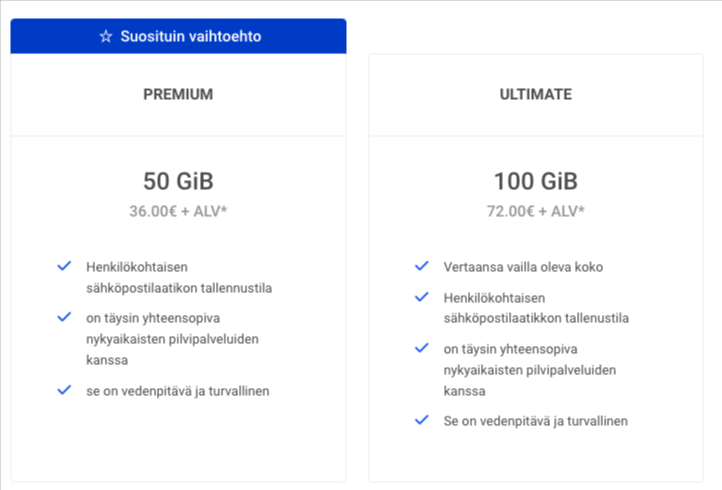722x490 pixels.
Task: Select the Suosituin vaihtoehto blue banner
Action: coord(179,36)
